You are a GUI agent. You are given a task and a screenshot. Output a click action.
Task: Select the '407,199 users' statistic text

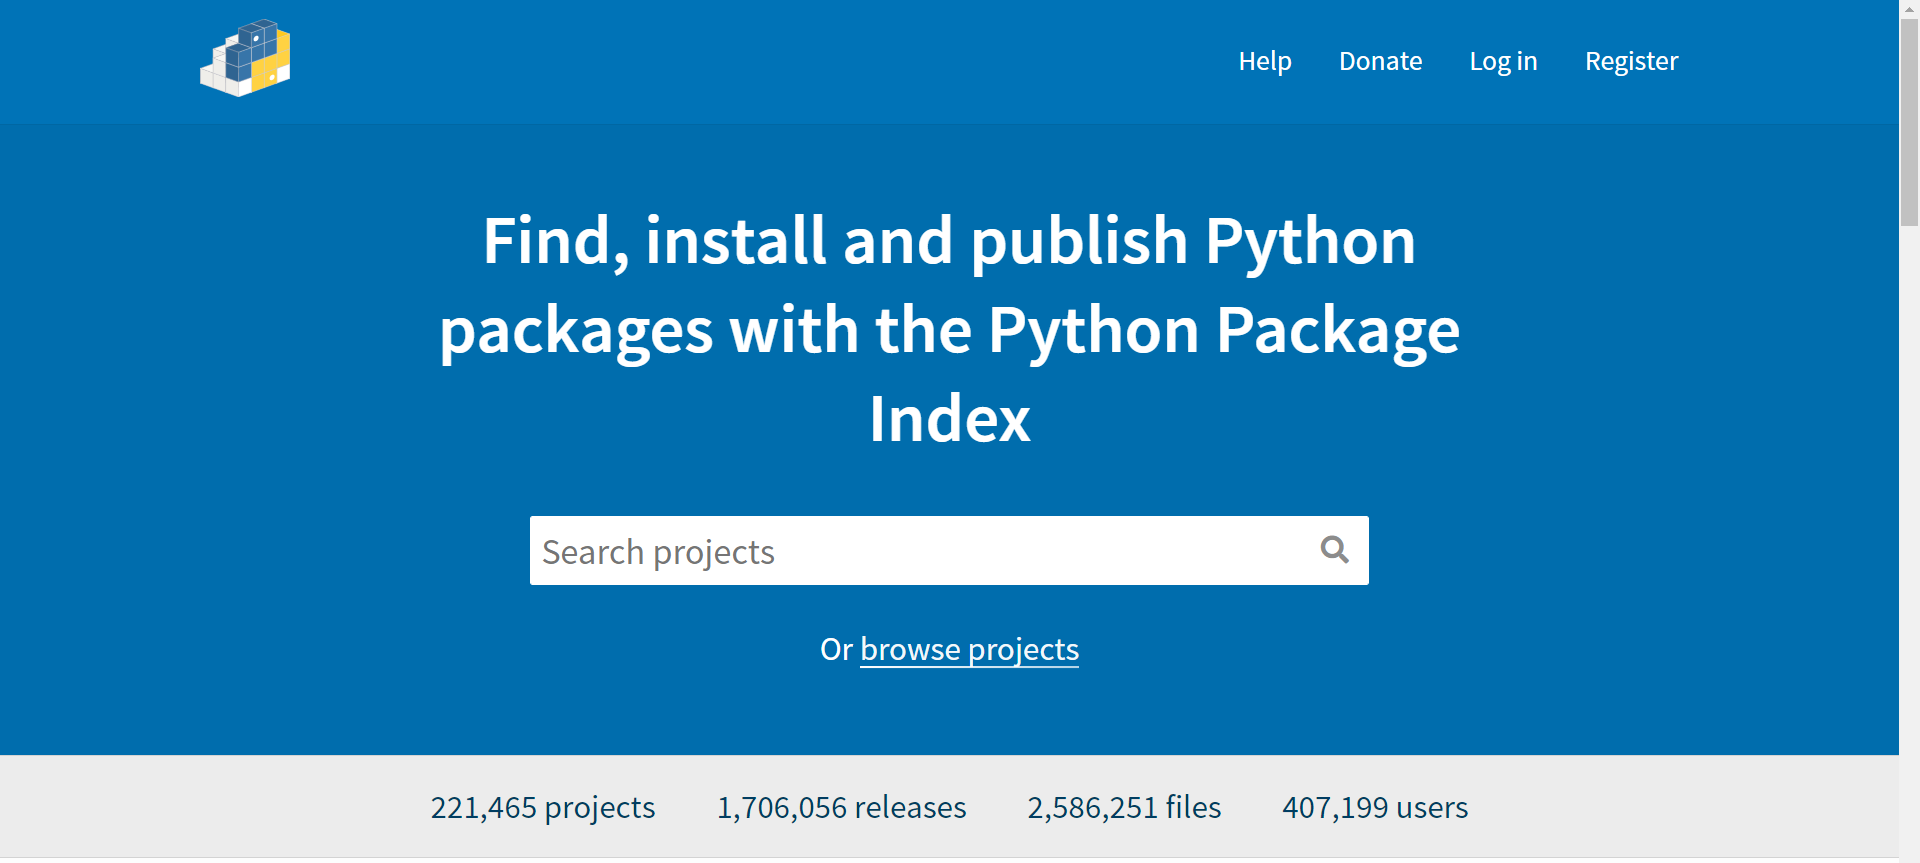[1375, 807]
